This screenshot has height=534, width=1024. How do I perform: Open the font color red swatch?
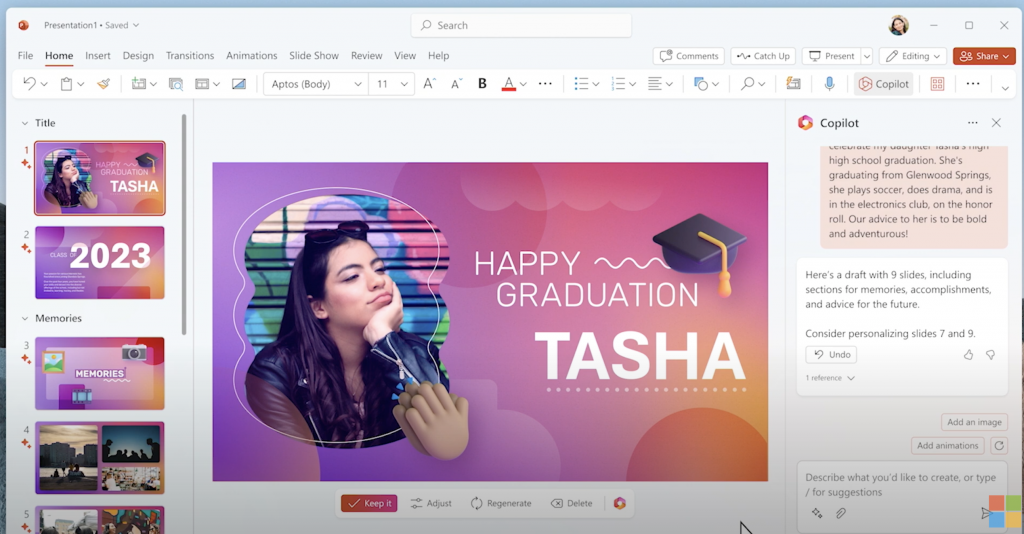(508, 84)
